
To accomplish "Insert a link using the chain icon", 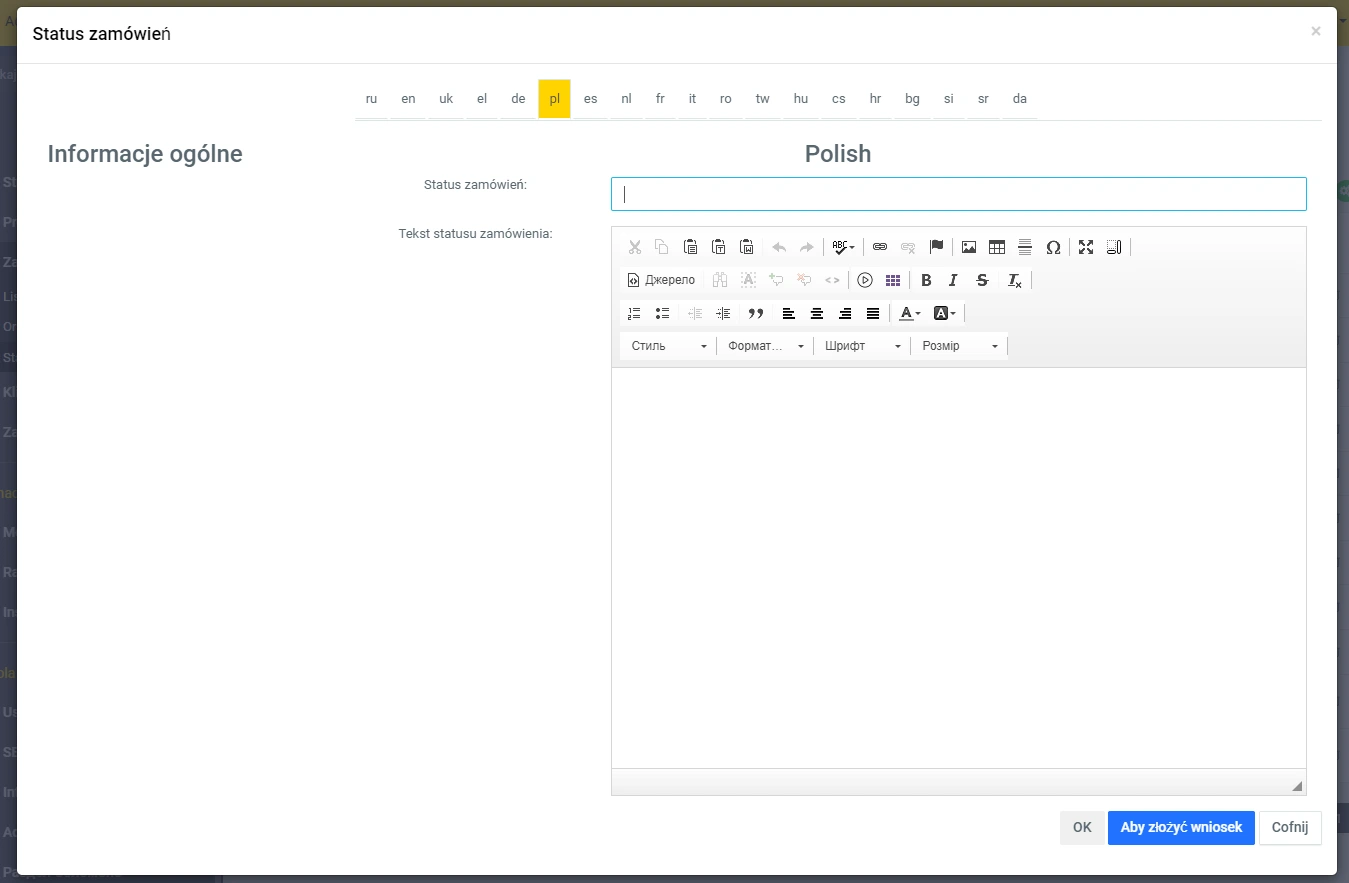I will tap(880, 247).
